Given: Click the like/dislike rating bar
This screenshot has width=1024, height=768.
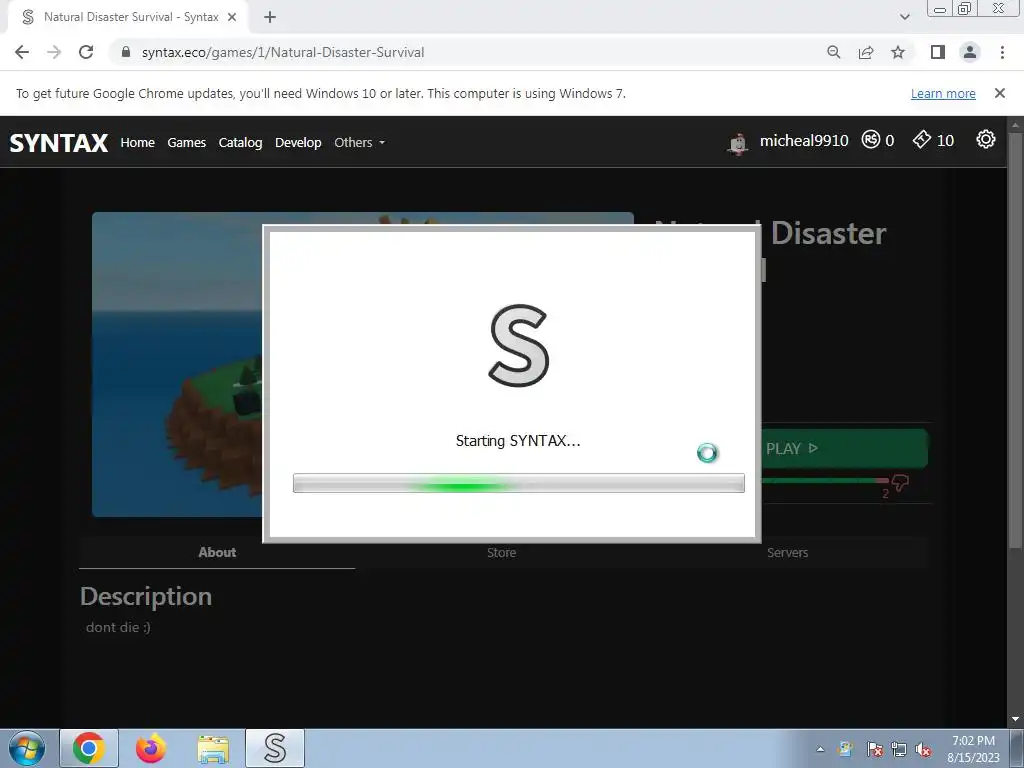Looking at the screenshot, I should coord(825,481).
